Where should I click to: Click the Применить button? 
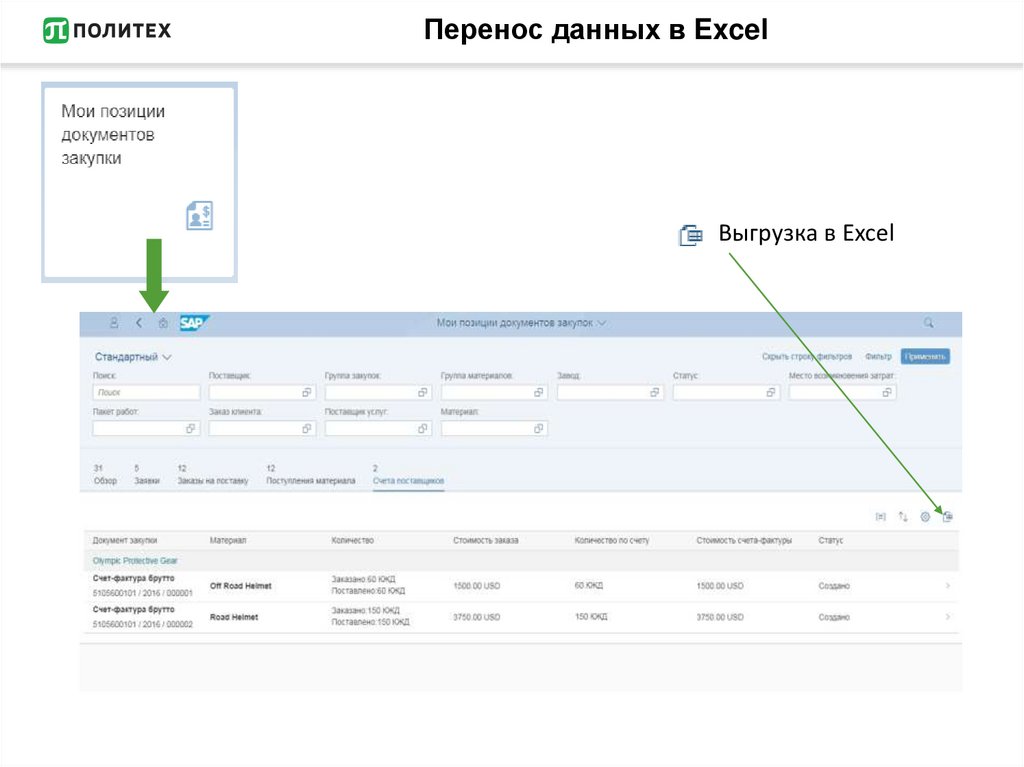click(x=925, y=357)
